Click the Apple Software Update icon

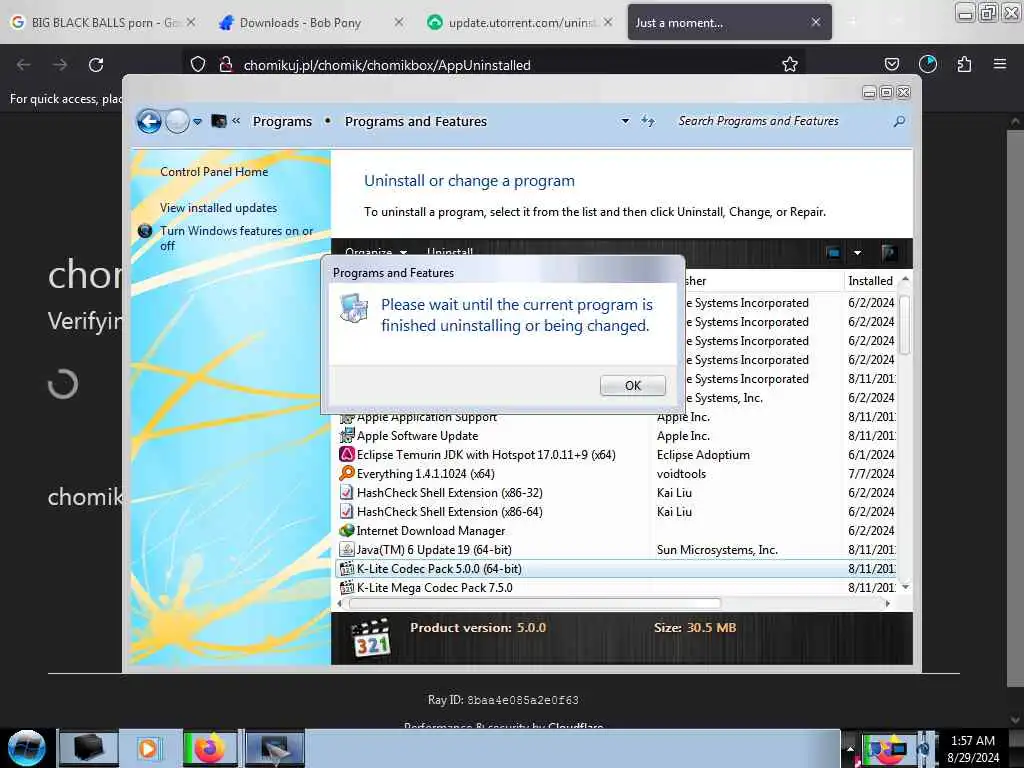(347, 435)
